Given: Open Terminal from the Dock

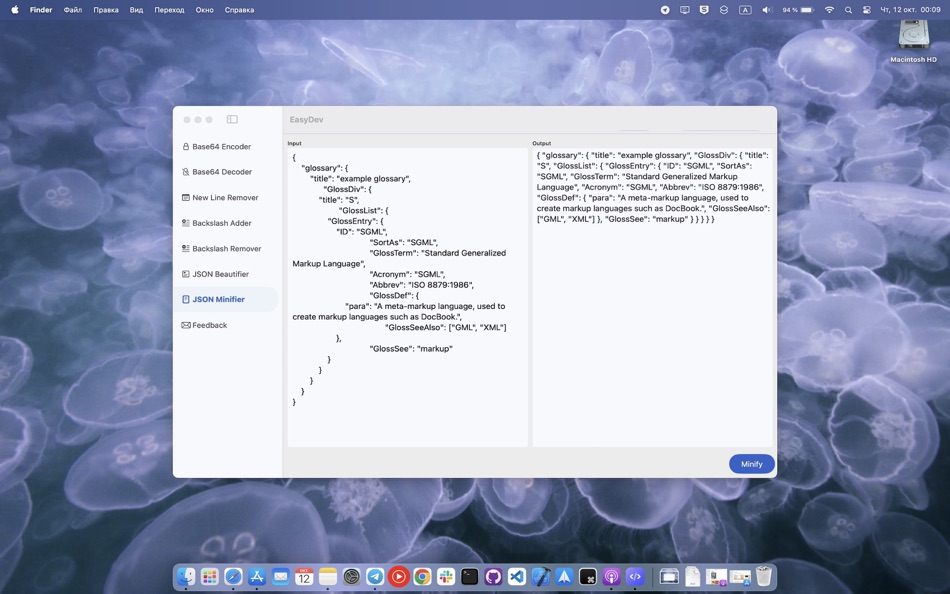Looking at the screenshot, I should coord(470,576).
